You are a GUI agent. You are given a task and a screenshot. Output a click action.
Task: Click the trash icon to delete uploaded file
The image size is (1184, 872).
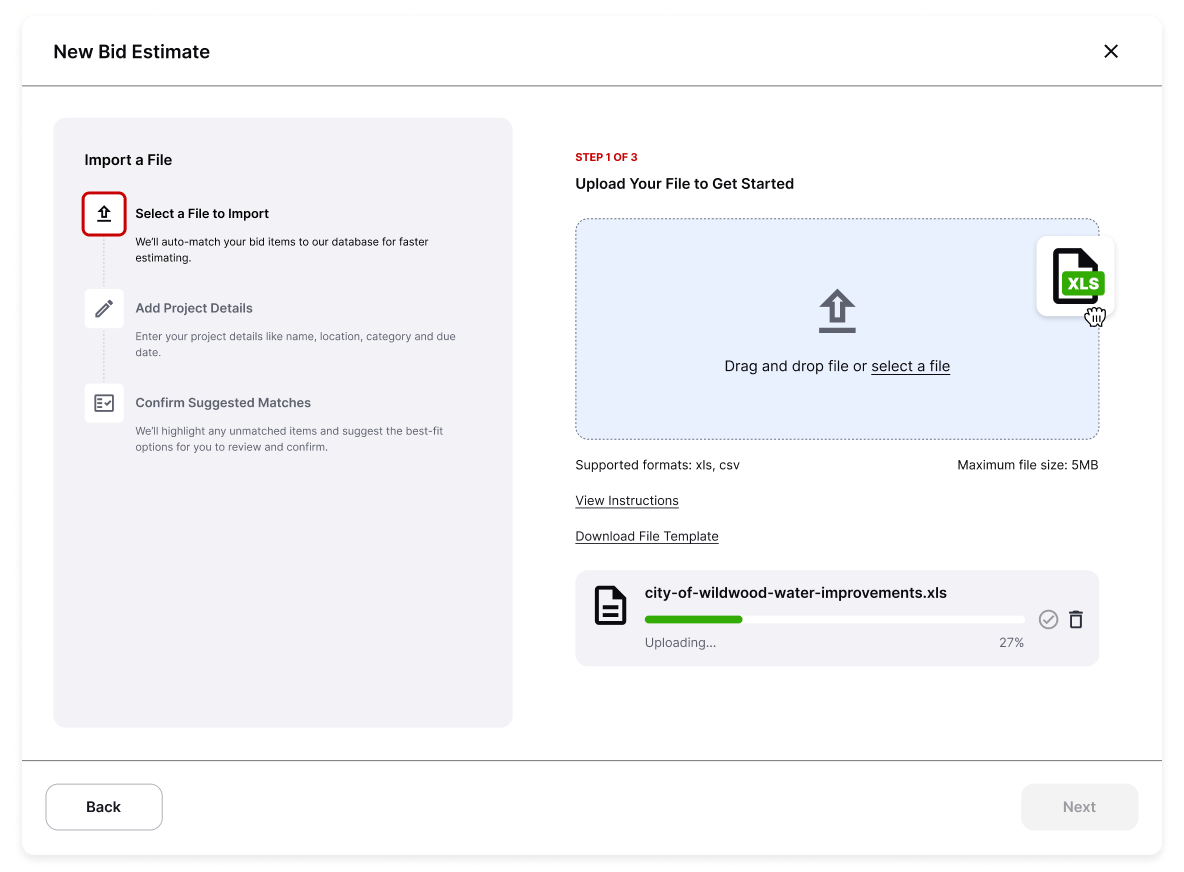1076,620
